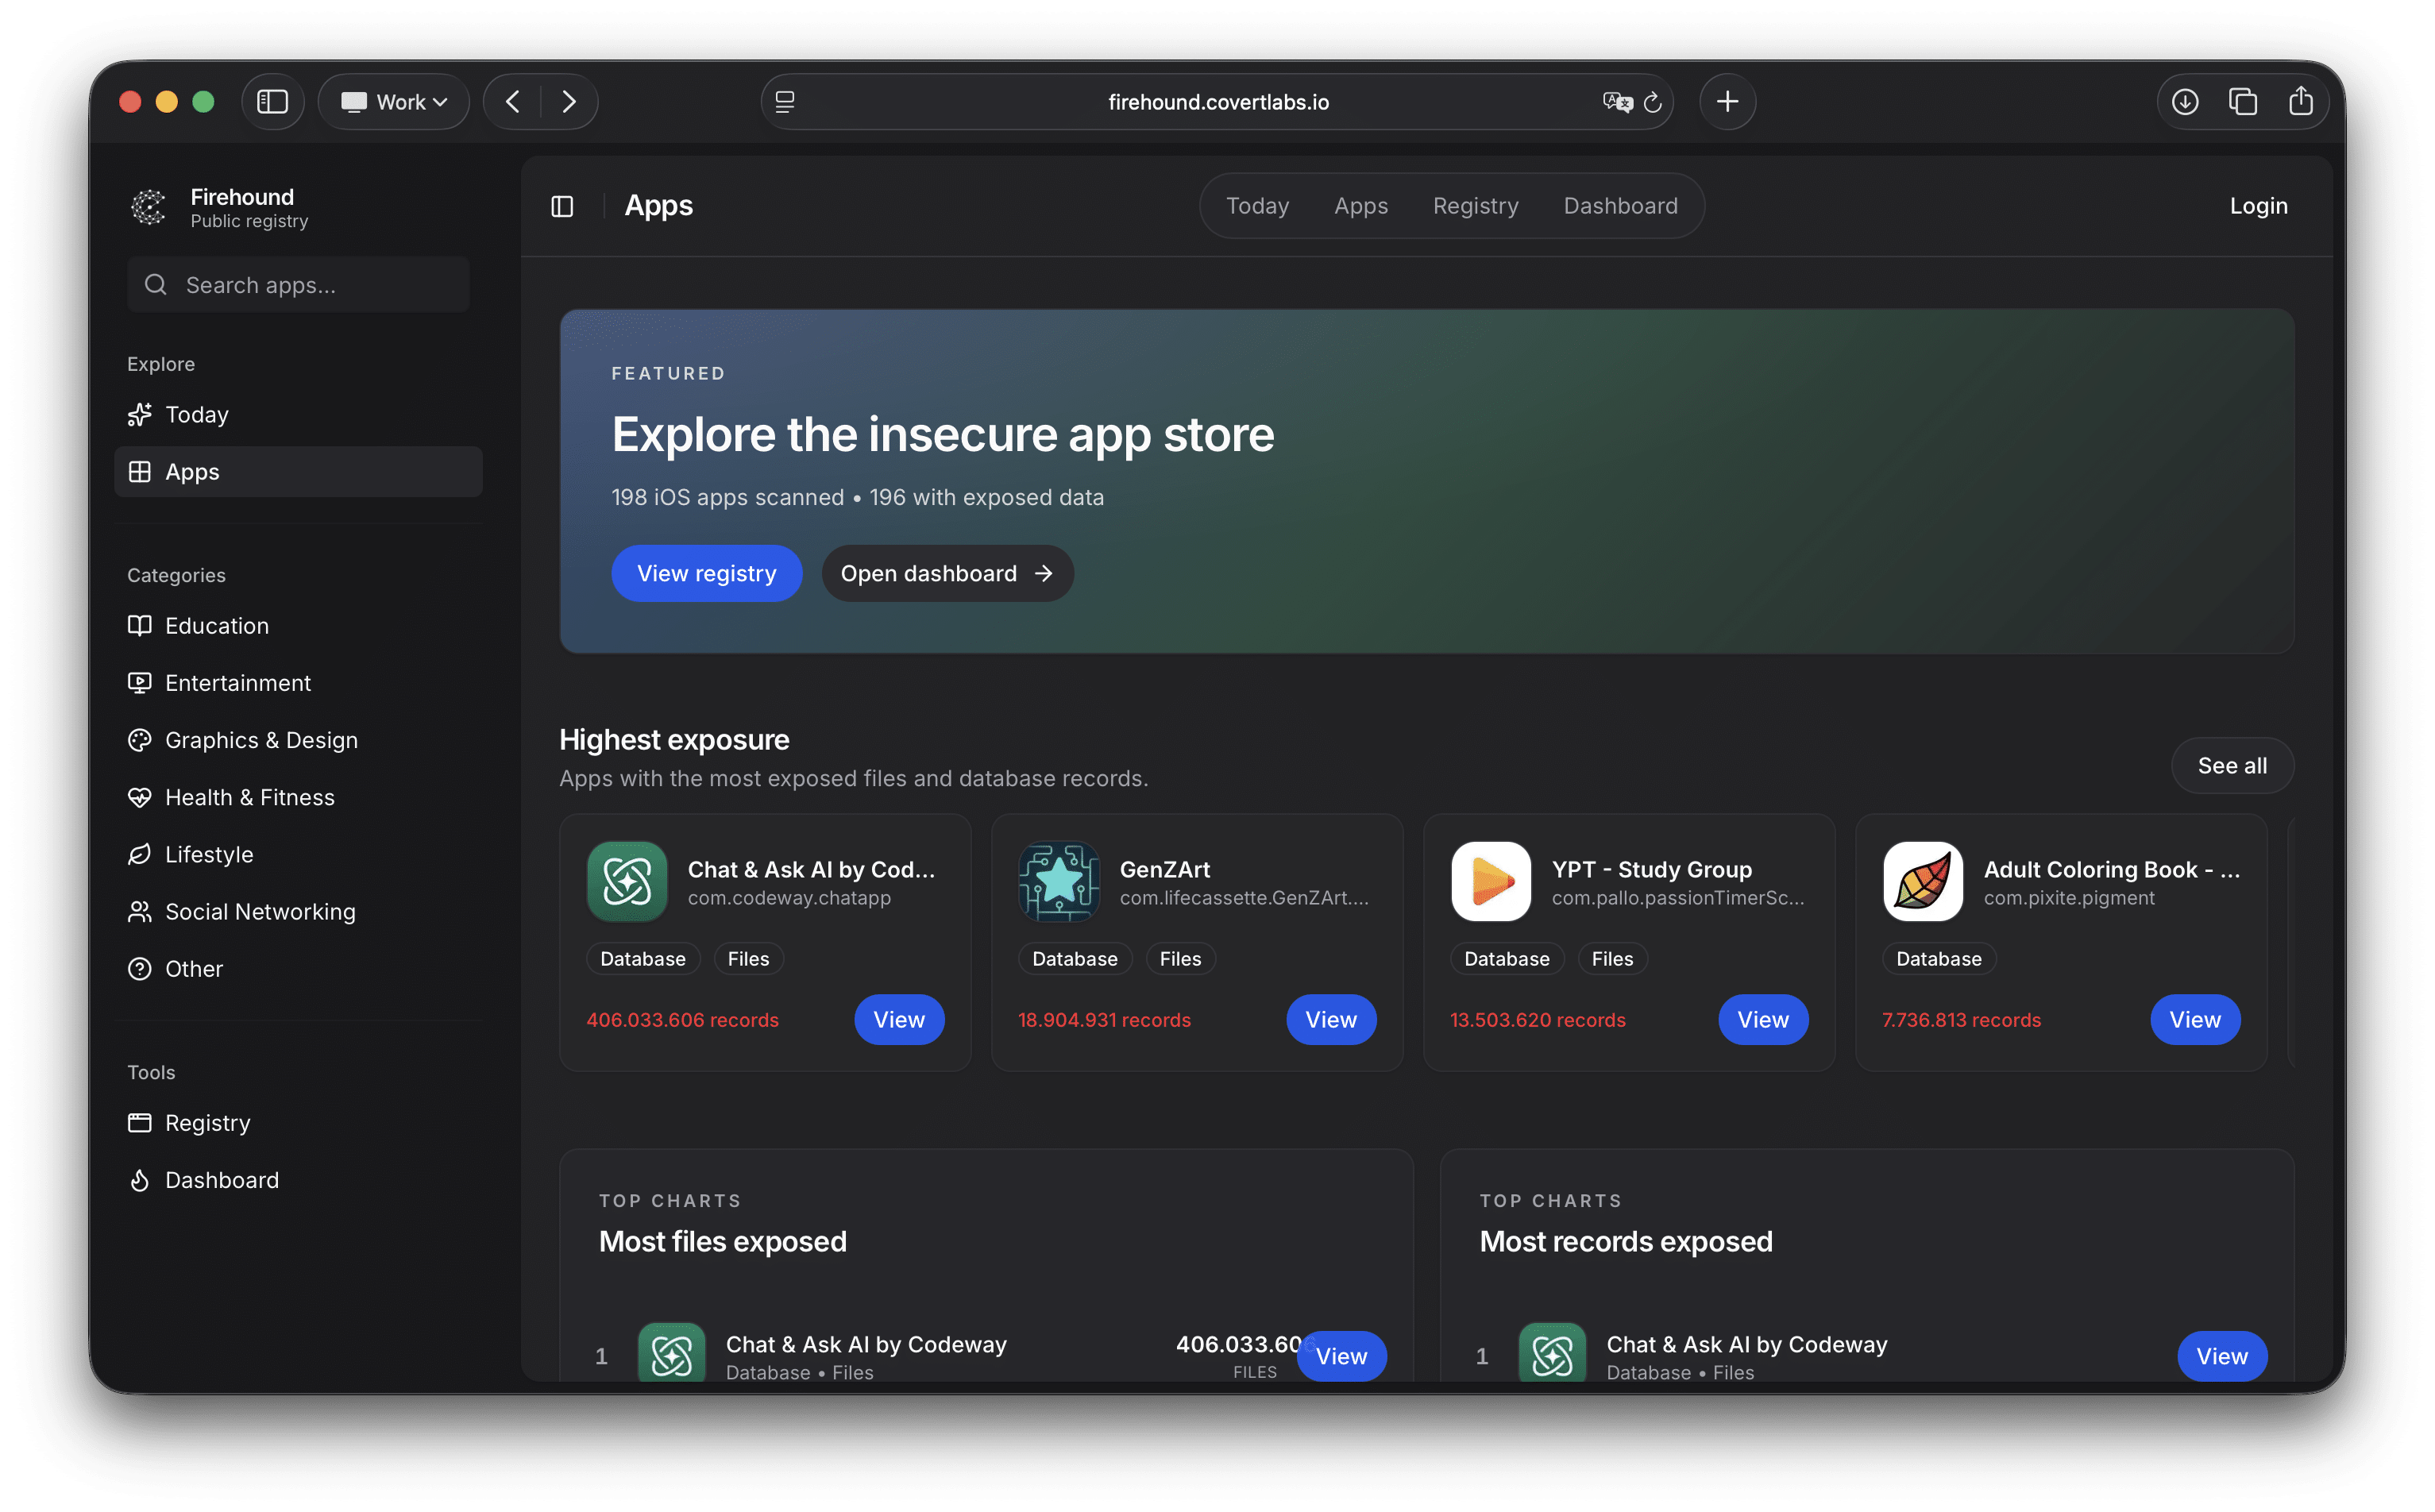Screen dimensions: 2435x1512
Task: Switch to the Dashboard top tab
Action: pos(1620,206)
